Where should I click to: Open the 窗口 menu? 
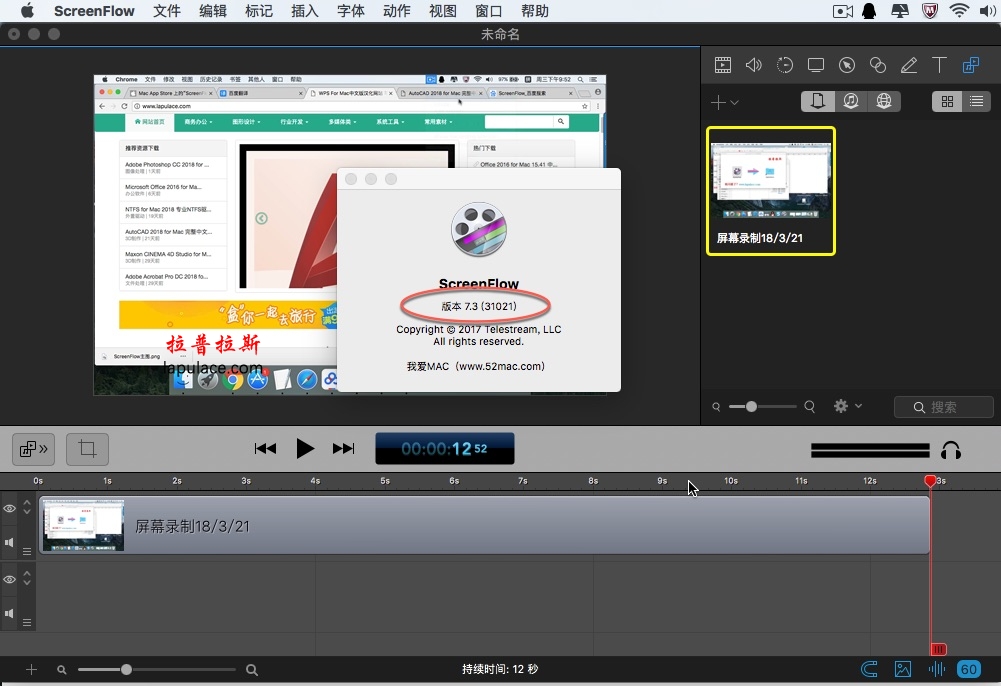tap(488, 11)
